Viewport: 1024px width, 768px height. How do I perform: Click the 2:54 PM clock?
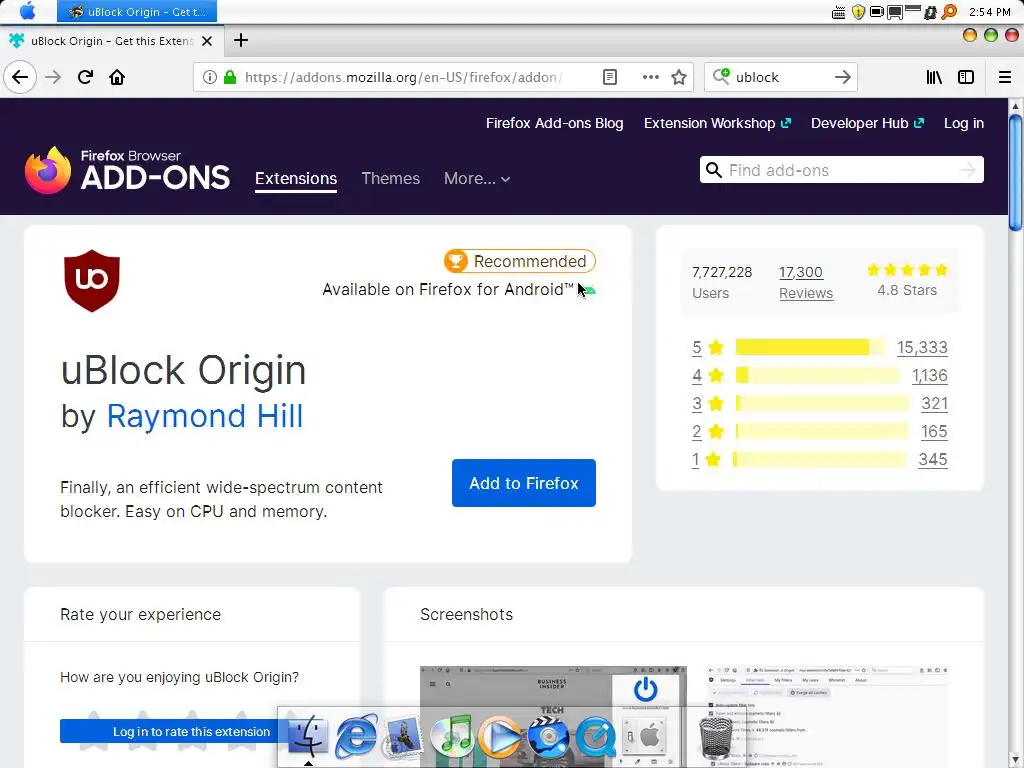point(990,12)
